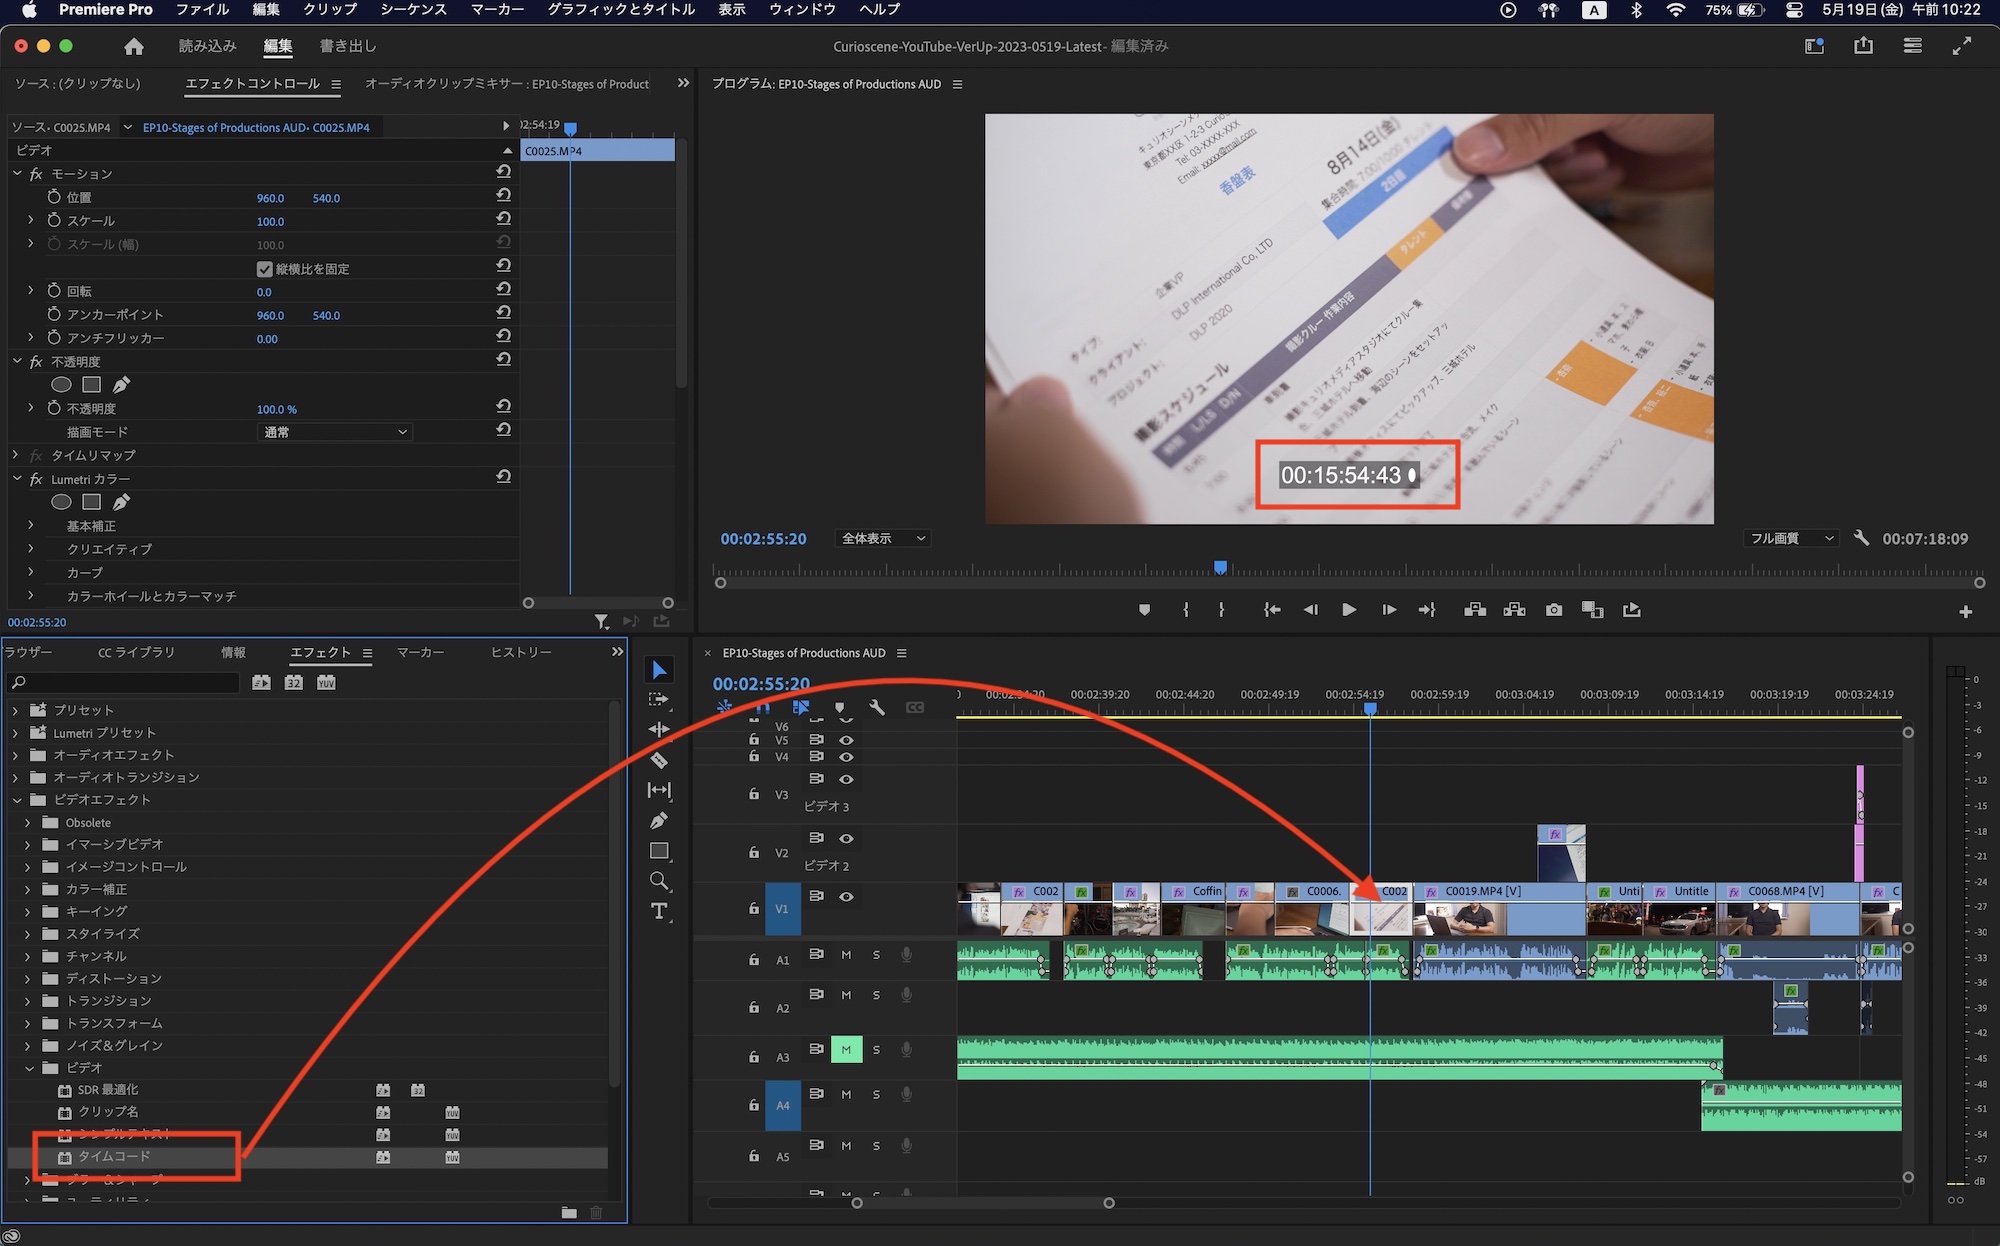The height and width of the screenshot is (1246, 2000).
Task: Open the シーケンス menu
Action: 413,9
